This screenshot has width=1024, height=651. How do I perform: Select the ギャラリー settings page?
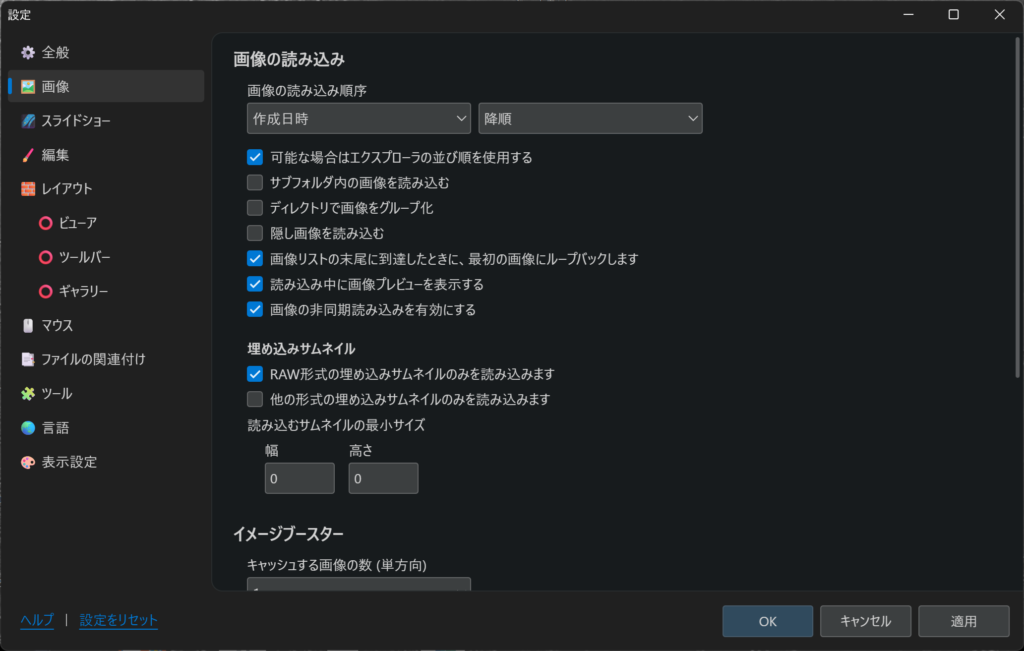[x=83, y=291]
